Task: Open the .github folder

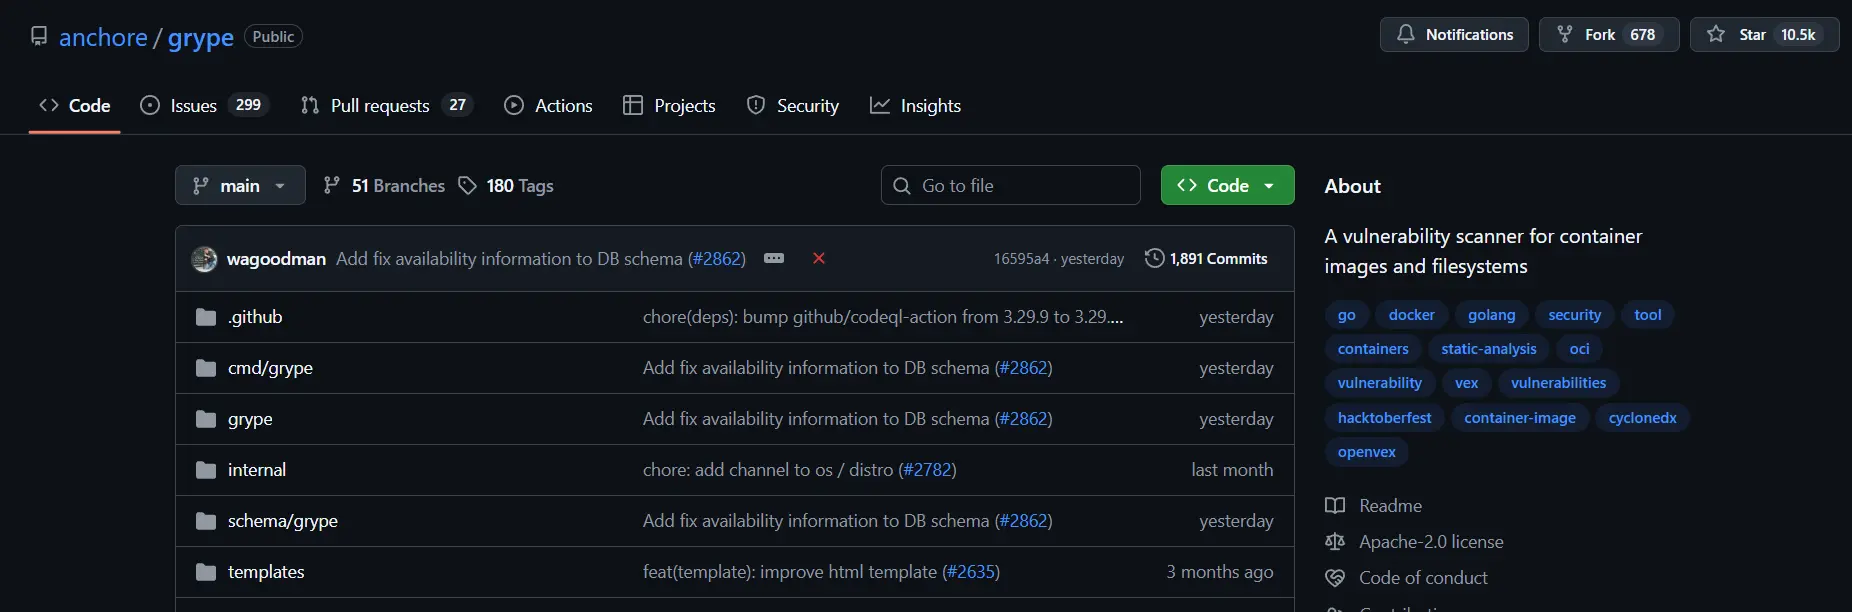Action: click(x=255, y=317)
